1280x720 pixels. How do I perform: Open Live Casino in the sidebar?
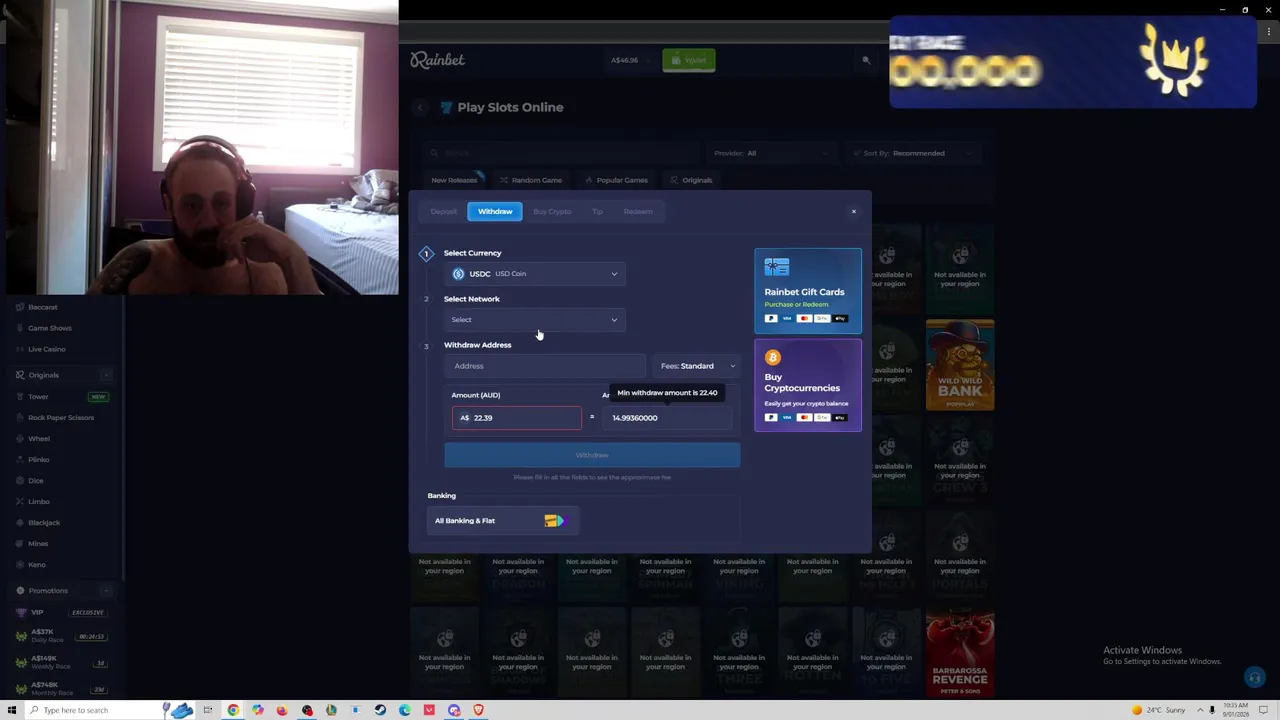47,349
